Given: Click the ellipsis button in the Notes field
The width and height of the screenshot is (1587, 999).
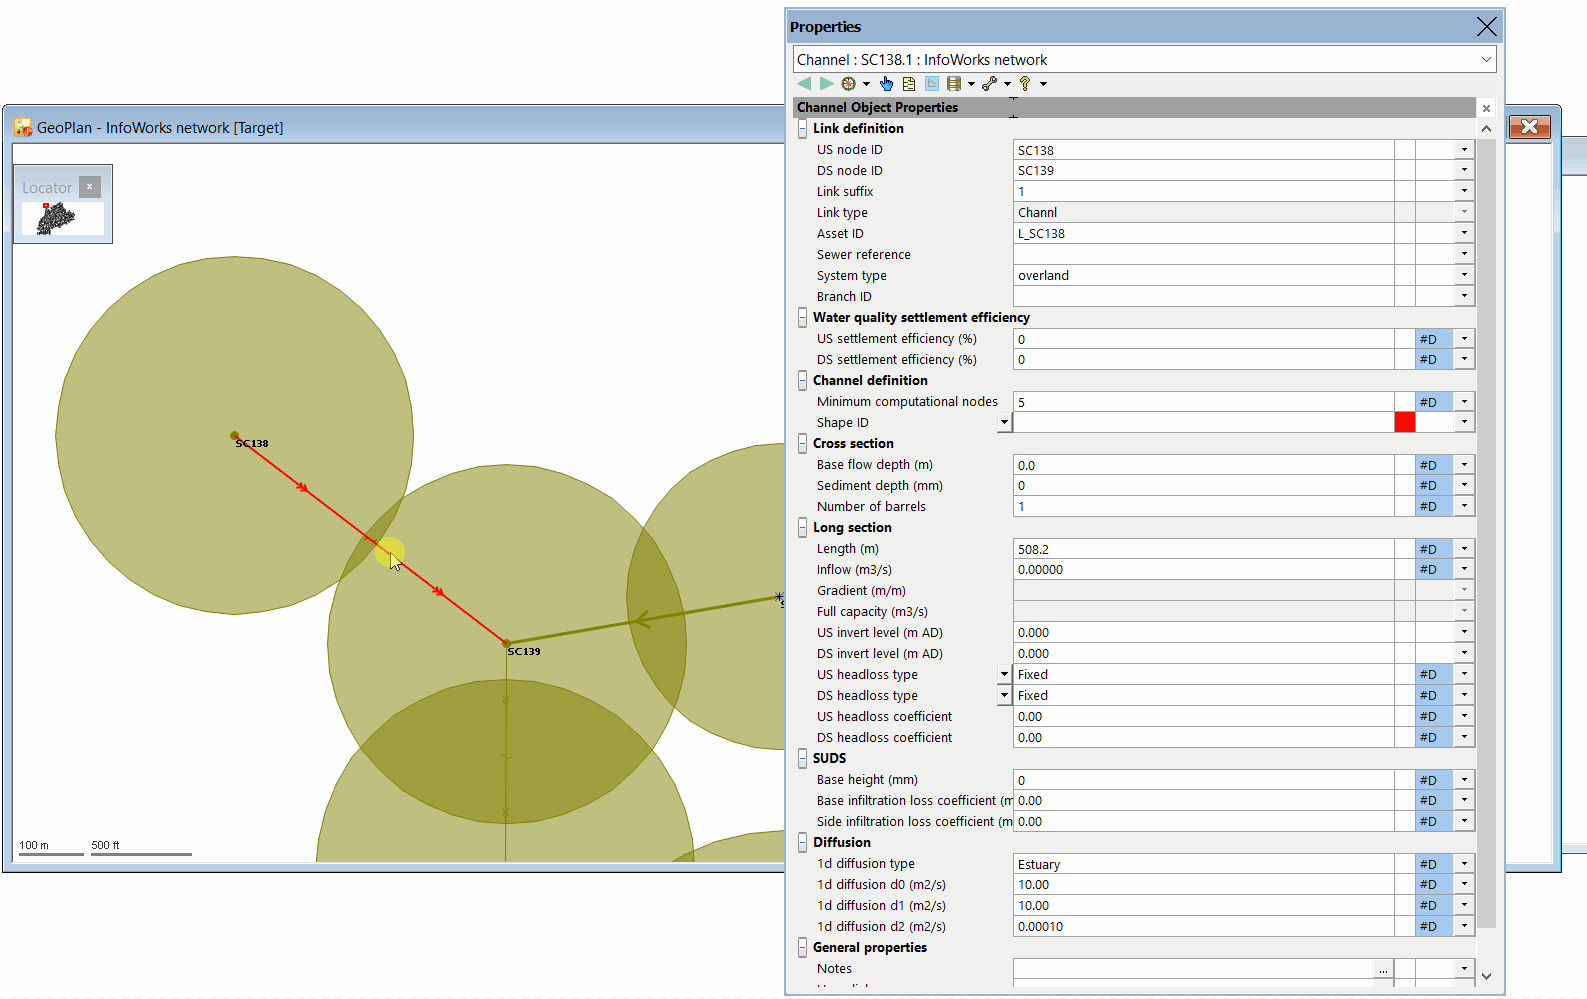Looking at the screenshot, I should (x=1383, y=969).
